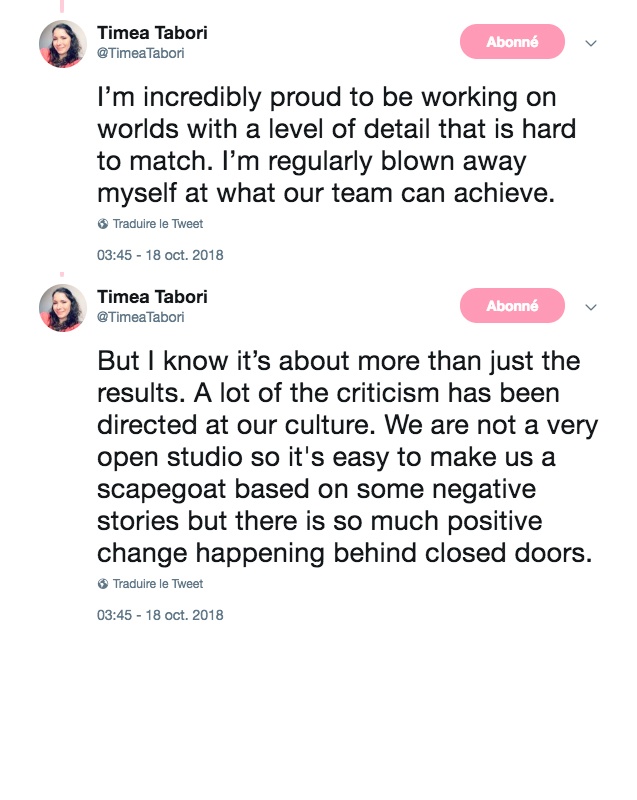Click the Timea Tabori name on the first tweet

[152, 33]
